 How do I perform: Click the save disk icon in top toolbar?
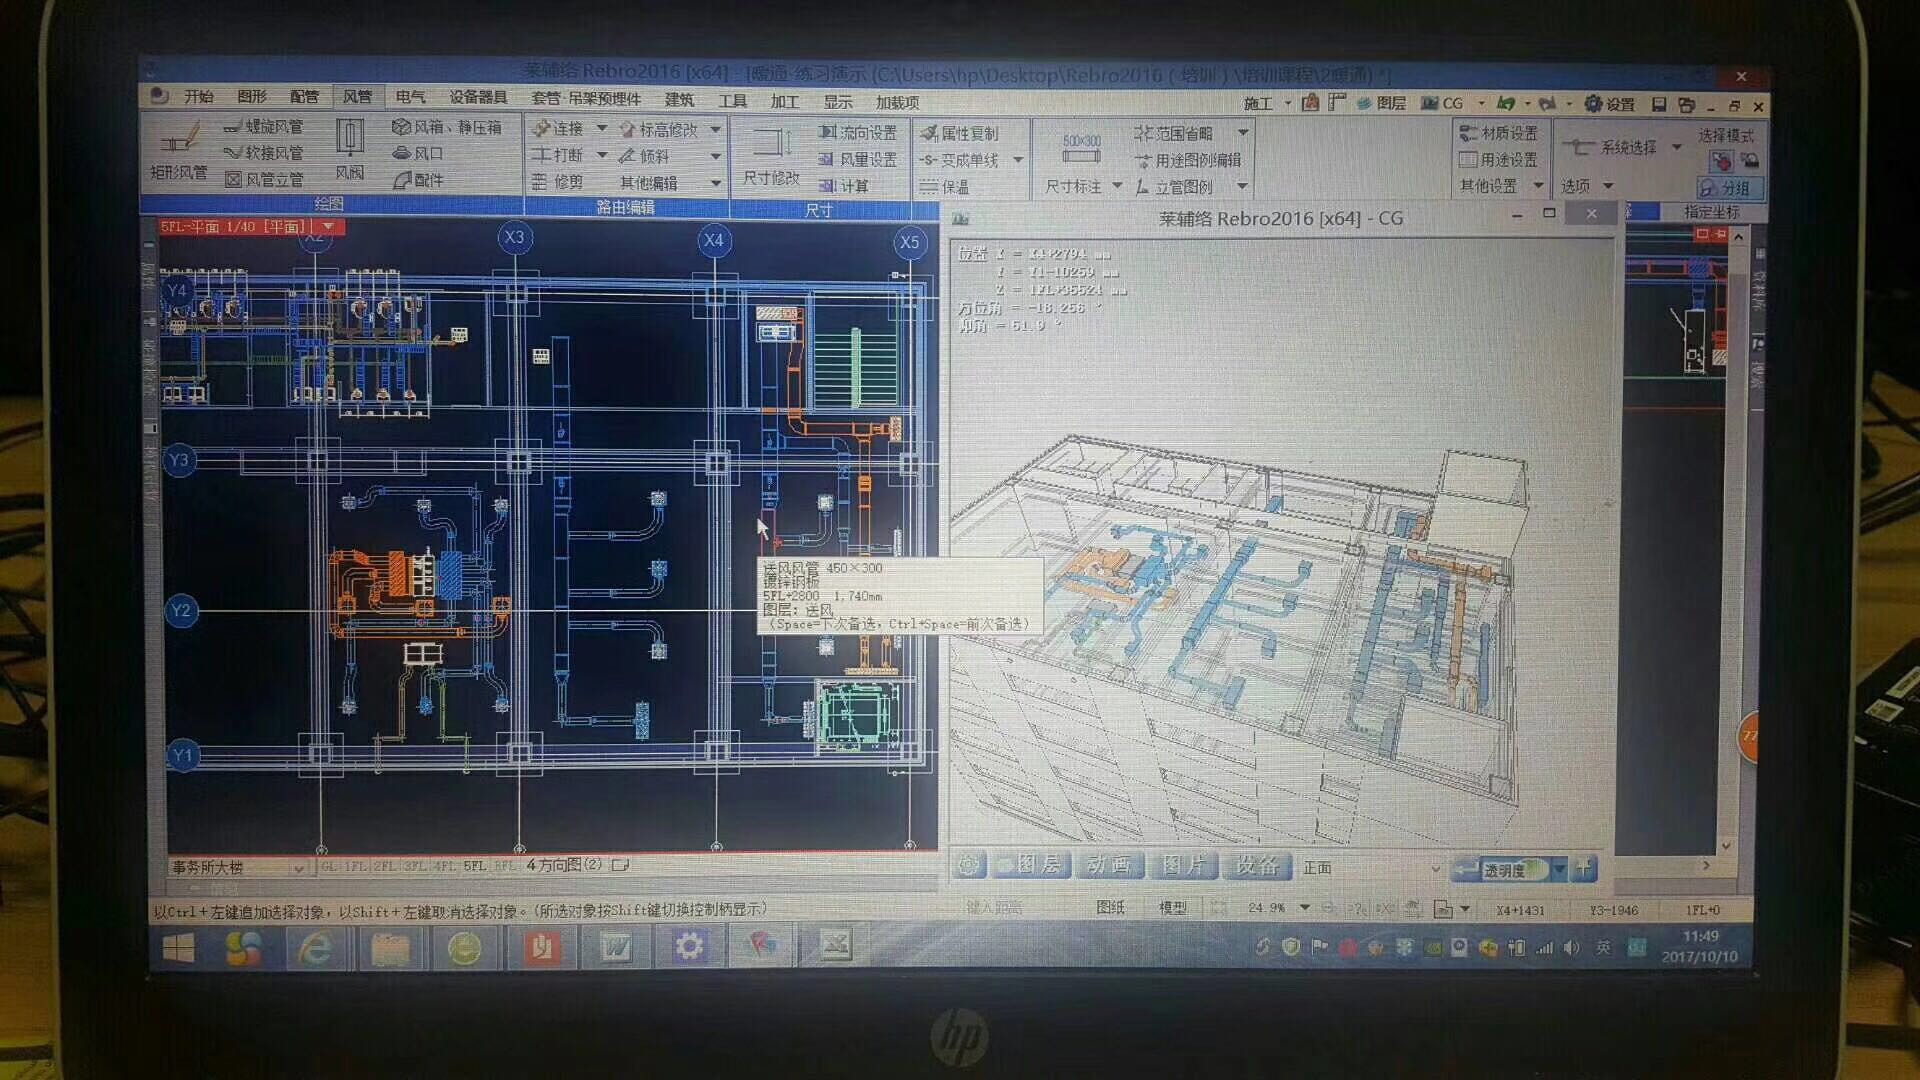tap(1659, 104)
